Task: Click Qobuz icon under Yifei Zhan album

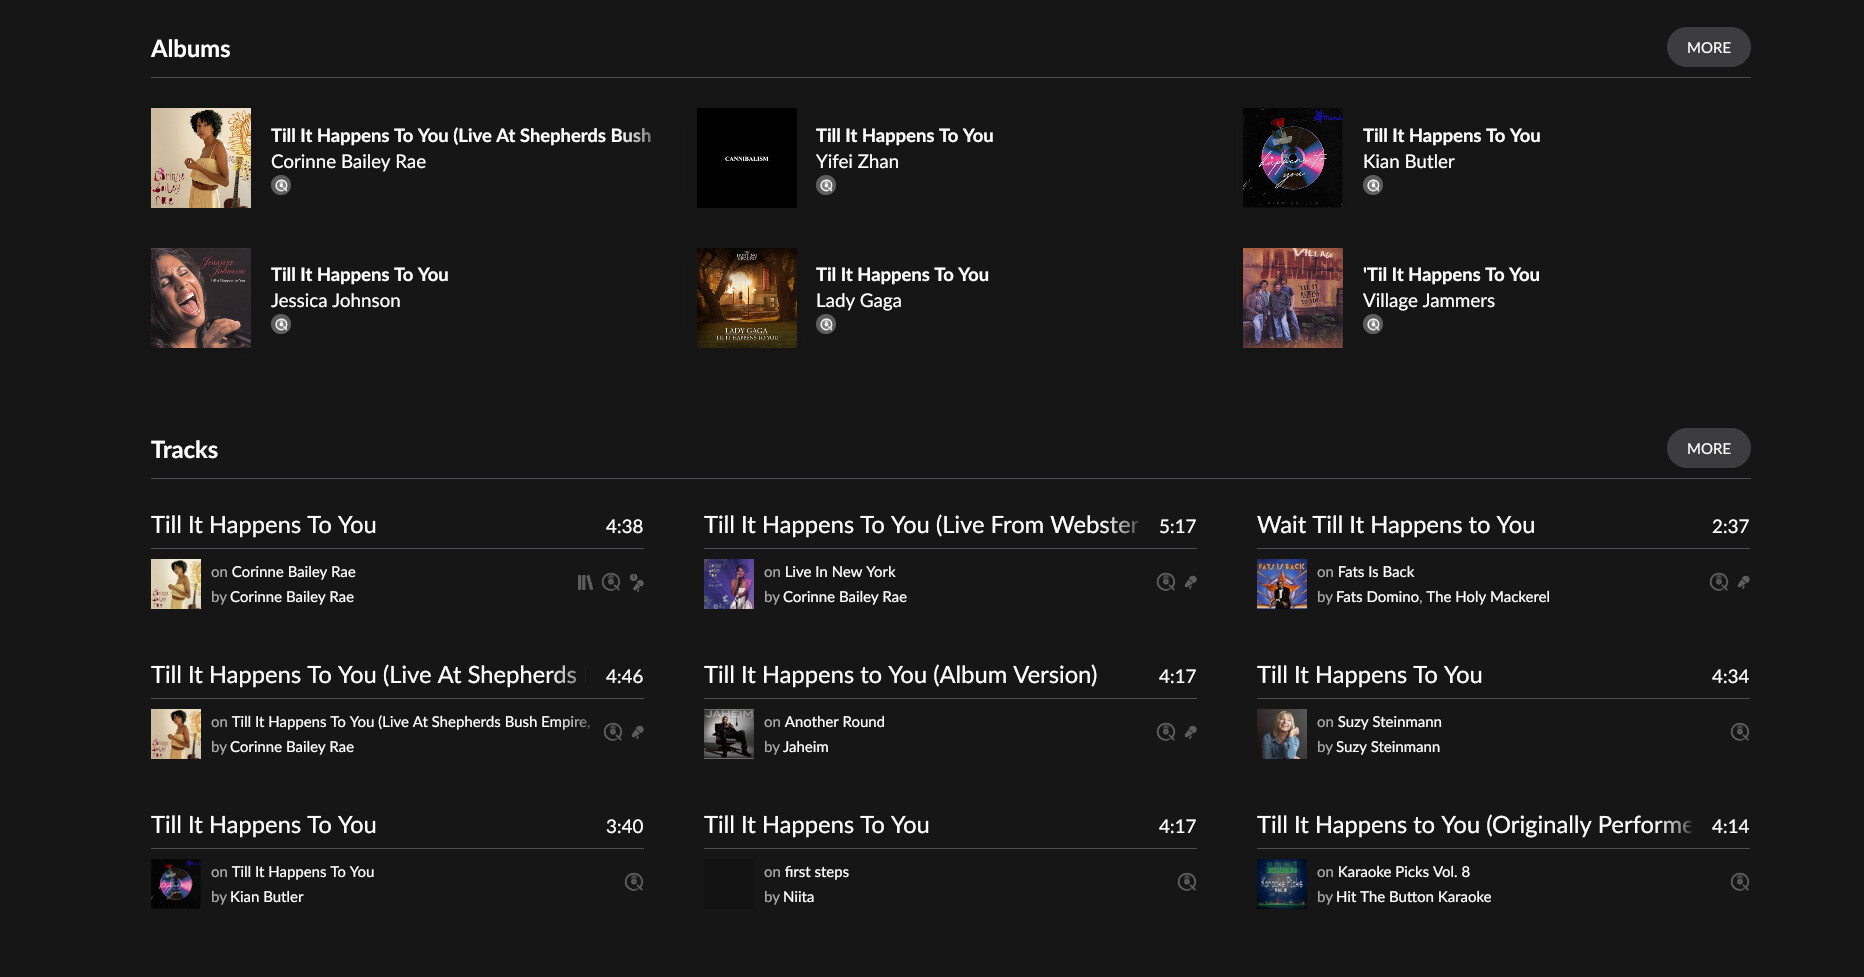Action: point(826,185)
